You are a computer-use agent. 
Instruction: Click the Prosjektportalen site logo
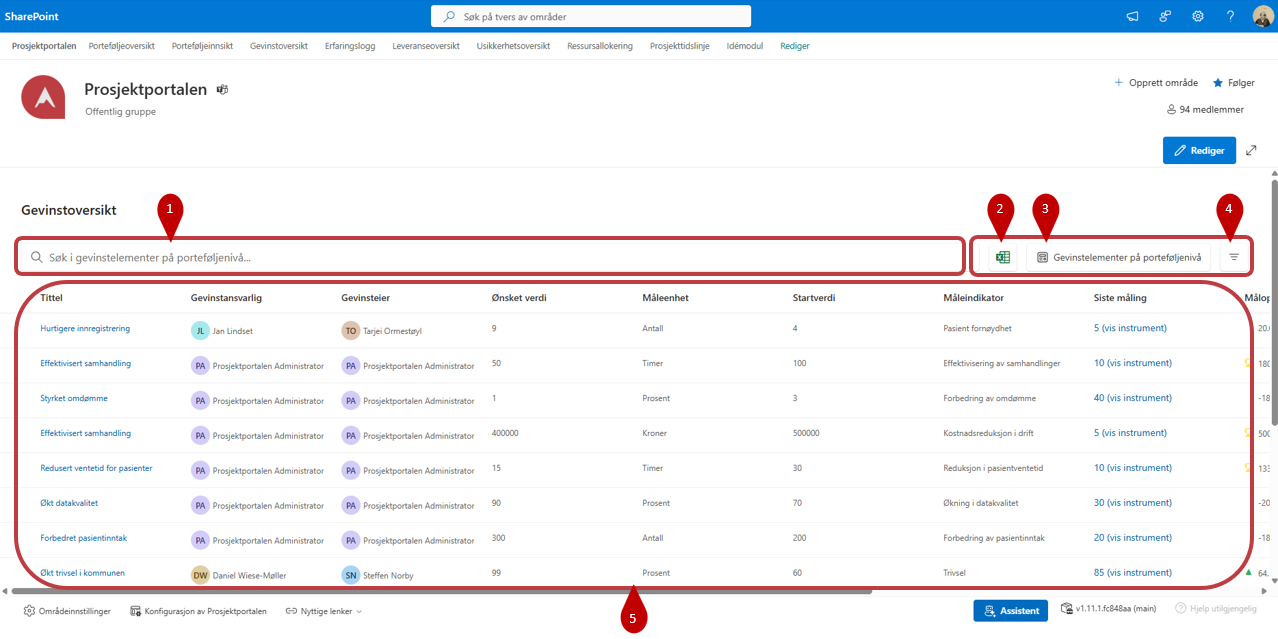pyautogui.click(x=44, y=96)
